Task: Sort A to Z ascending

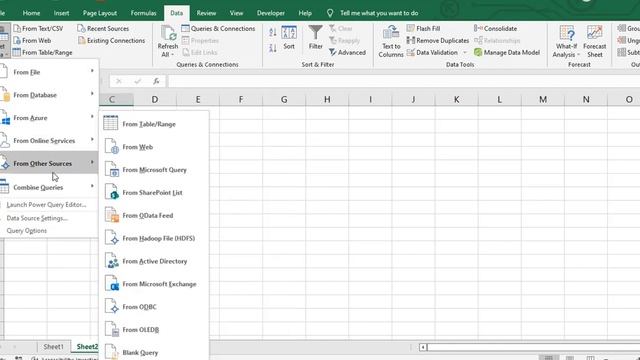Action: coord(273,32)
